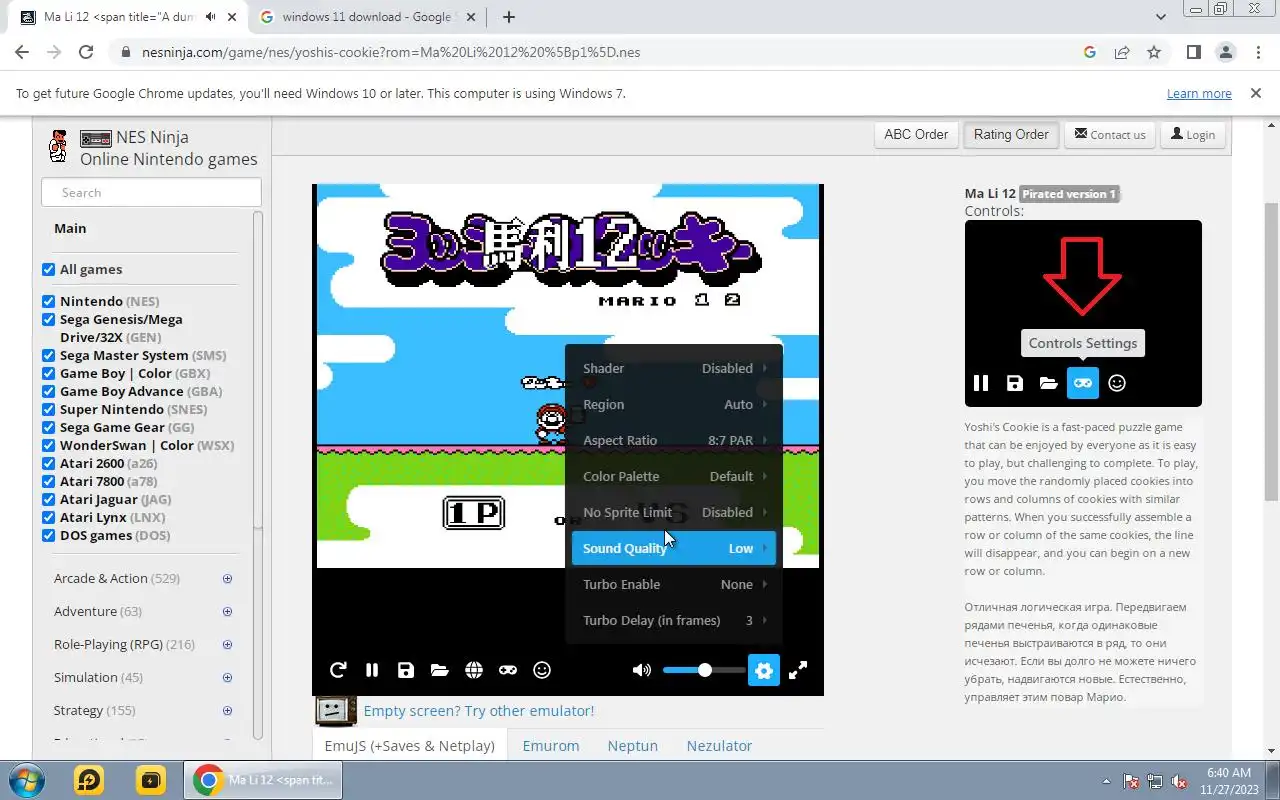Screen dimensions: 1280x800
Task: Expand the Role-Playing (RPG) category
Action: [227, 644]
